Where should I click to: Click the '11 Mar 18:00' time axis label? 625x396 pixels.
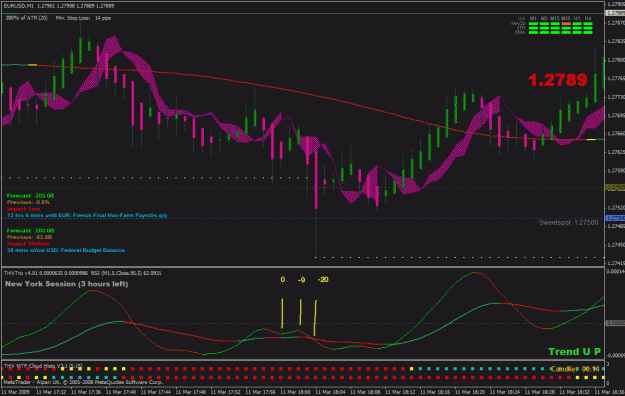[x=295, y=392]
